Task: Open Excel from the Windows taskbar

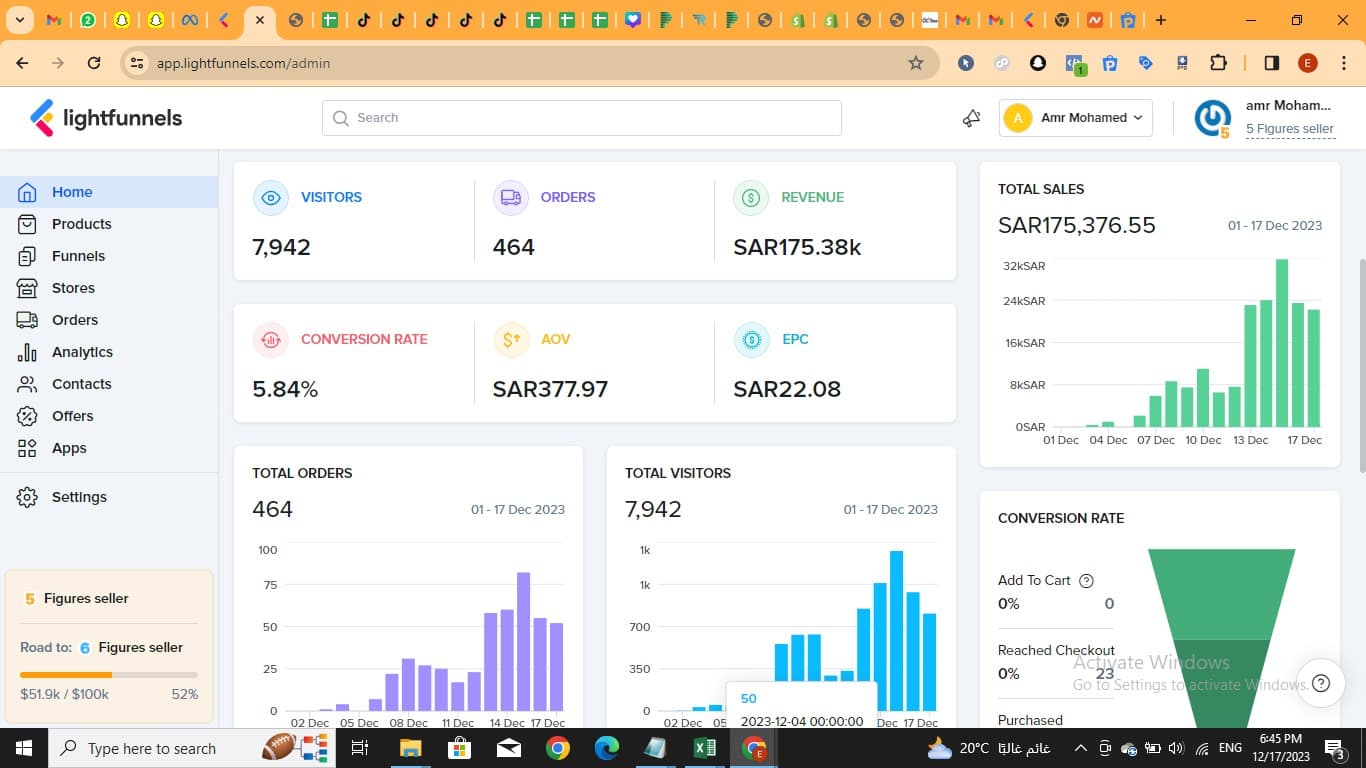Action: pyautogui.click(x=705, y=748)
